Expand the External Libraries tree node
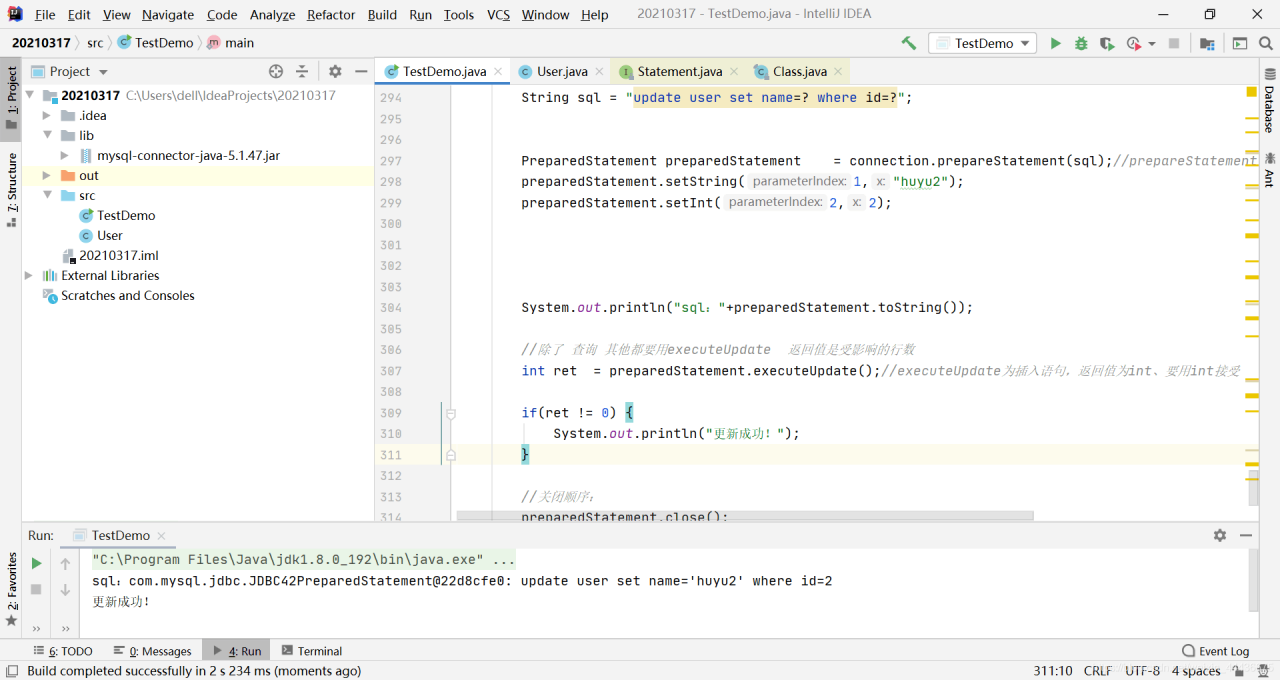 (x=29, y=275)
